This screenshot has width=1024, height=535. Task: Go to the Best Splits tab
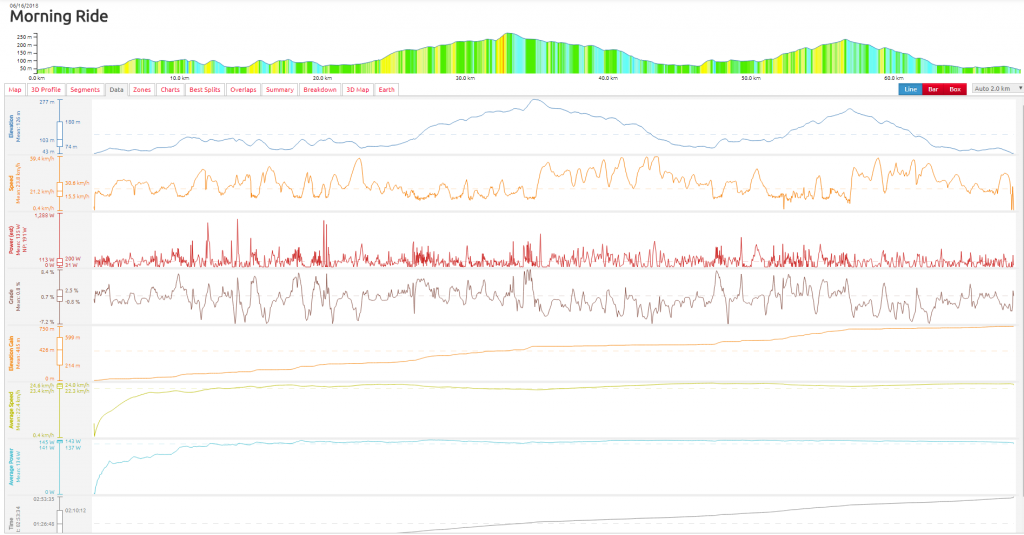[205, 89]
